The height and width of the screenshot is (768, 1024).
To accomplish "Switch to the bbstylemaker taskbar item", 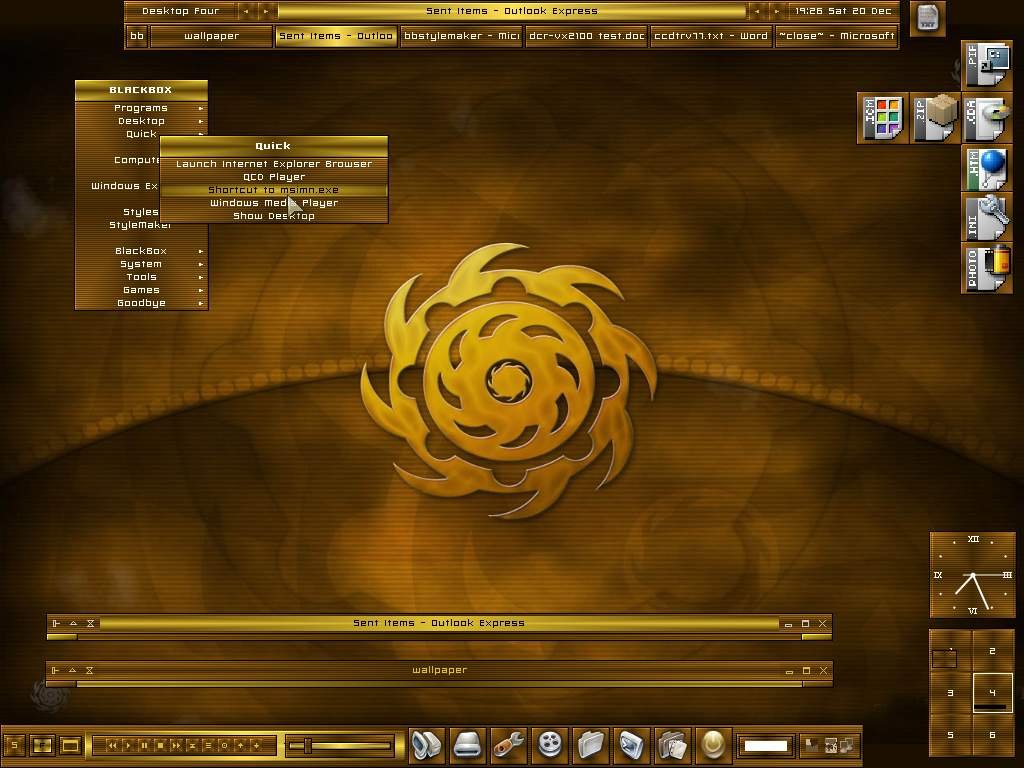I will 462,36.
